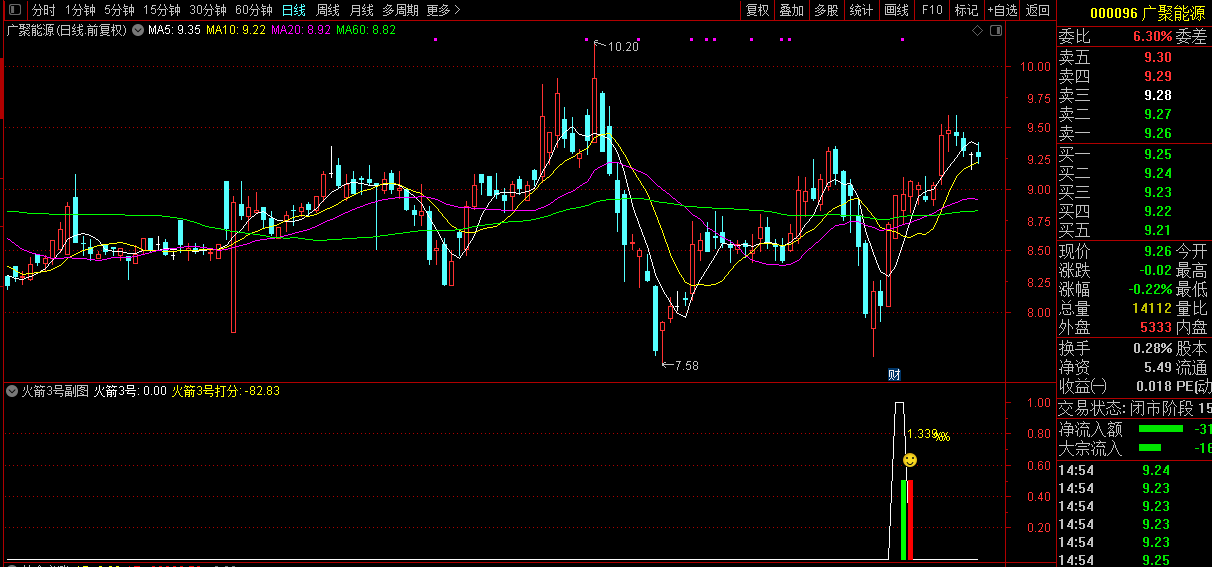Click the 标记 mark tool
Image resolution: width=1212 pixels, height=567 pixels.
click(x=966, y=10)
